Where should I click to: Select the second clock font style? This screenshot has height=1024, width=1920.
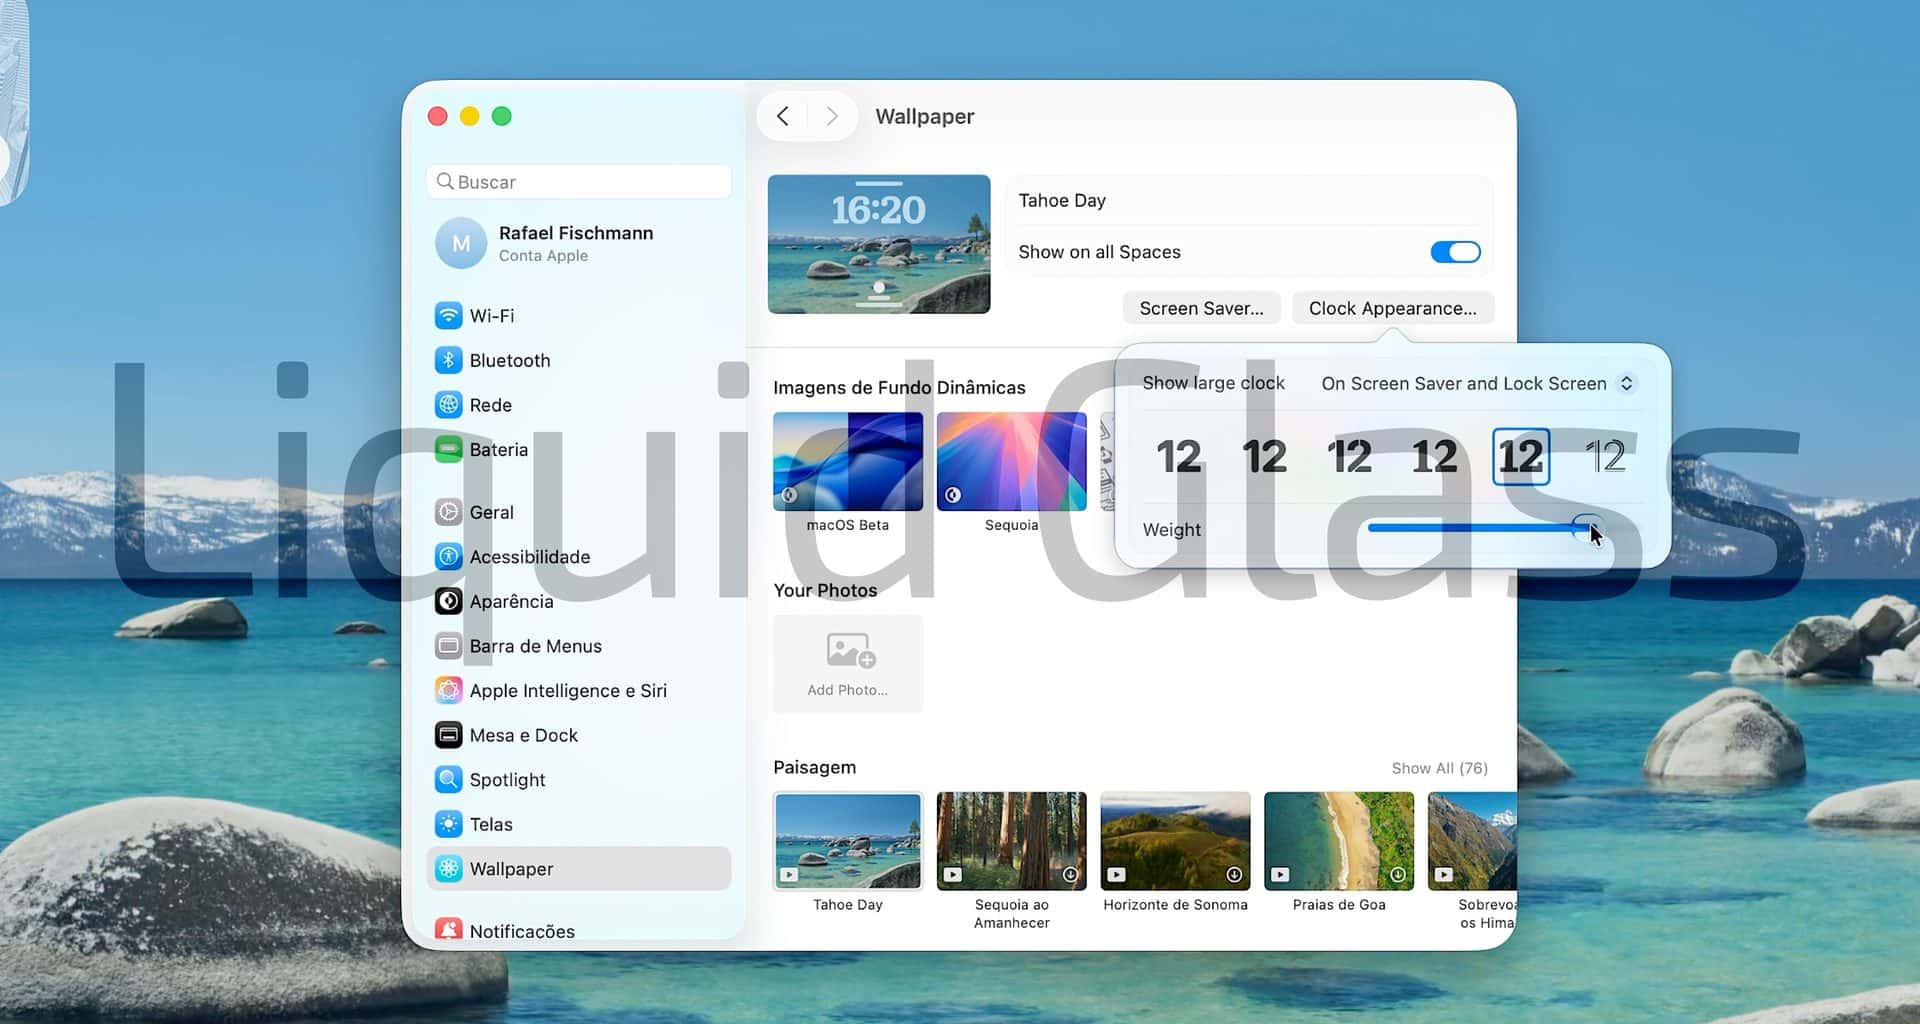1264,457
